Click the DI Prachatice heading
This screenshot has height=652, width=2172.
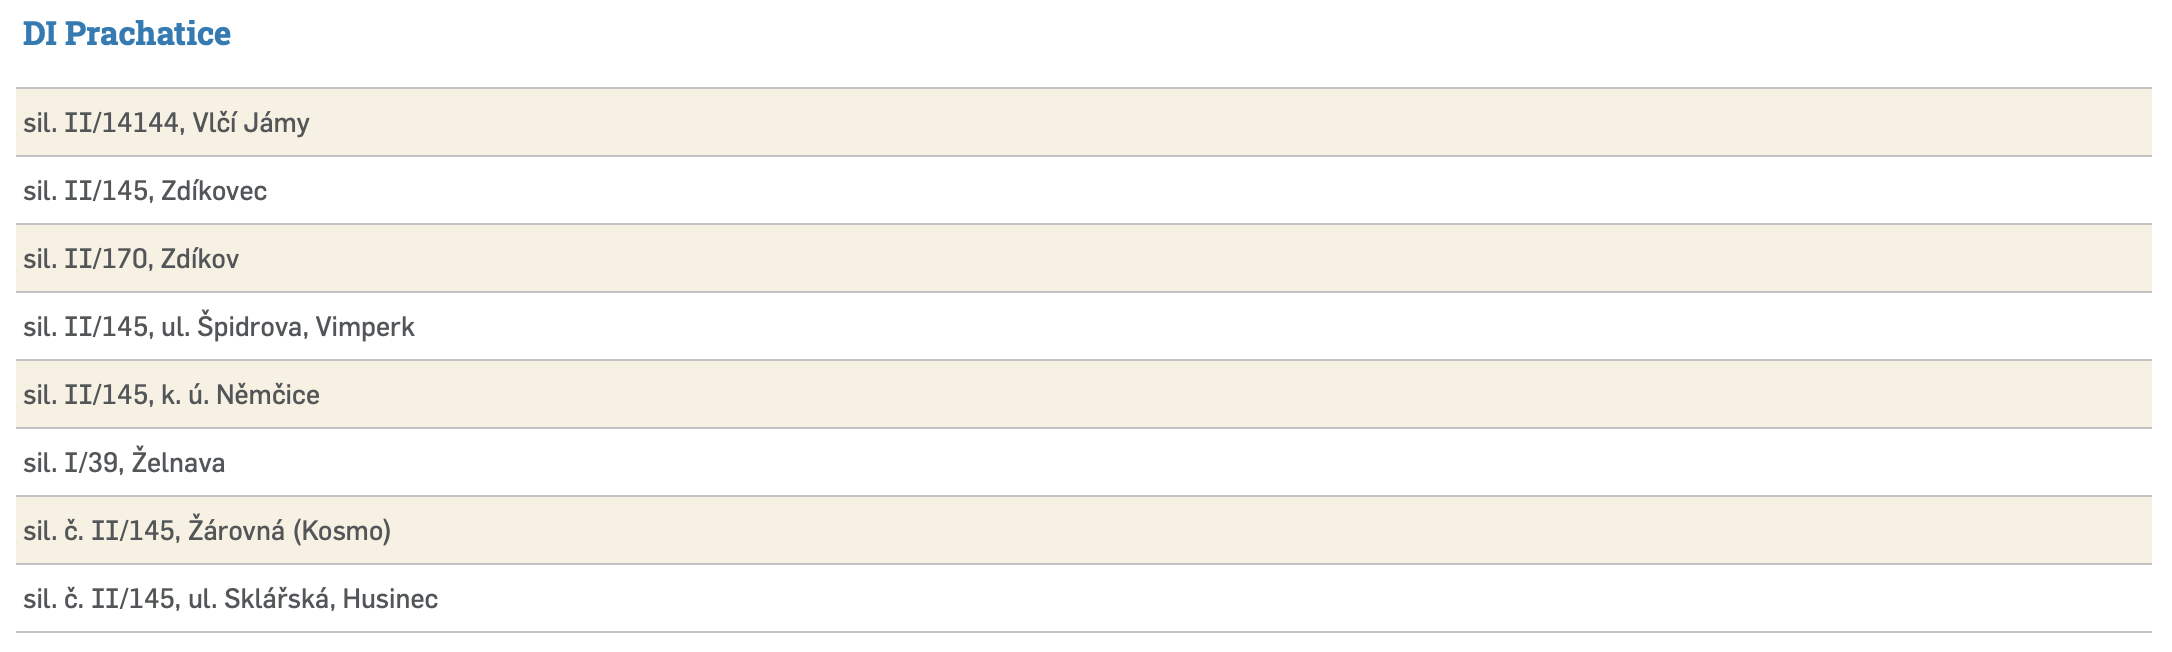(x=126, y=34)
